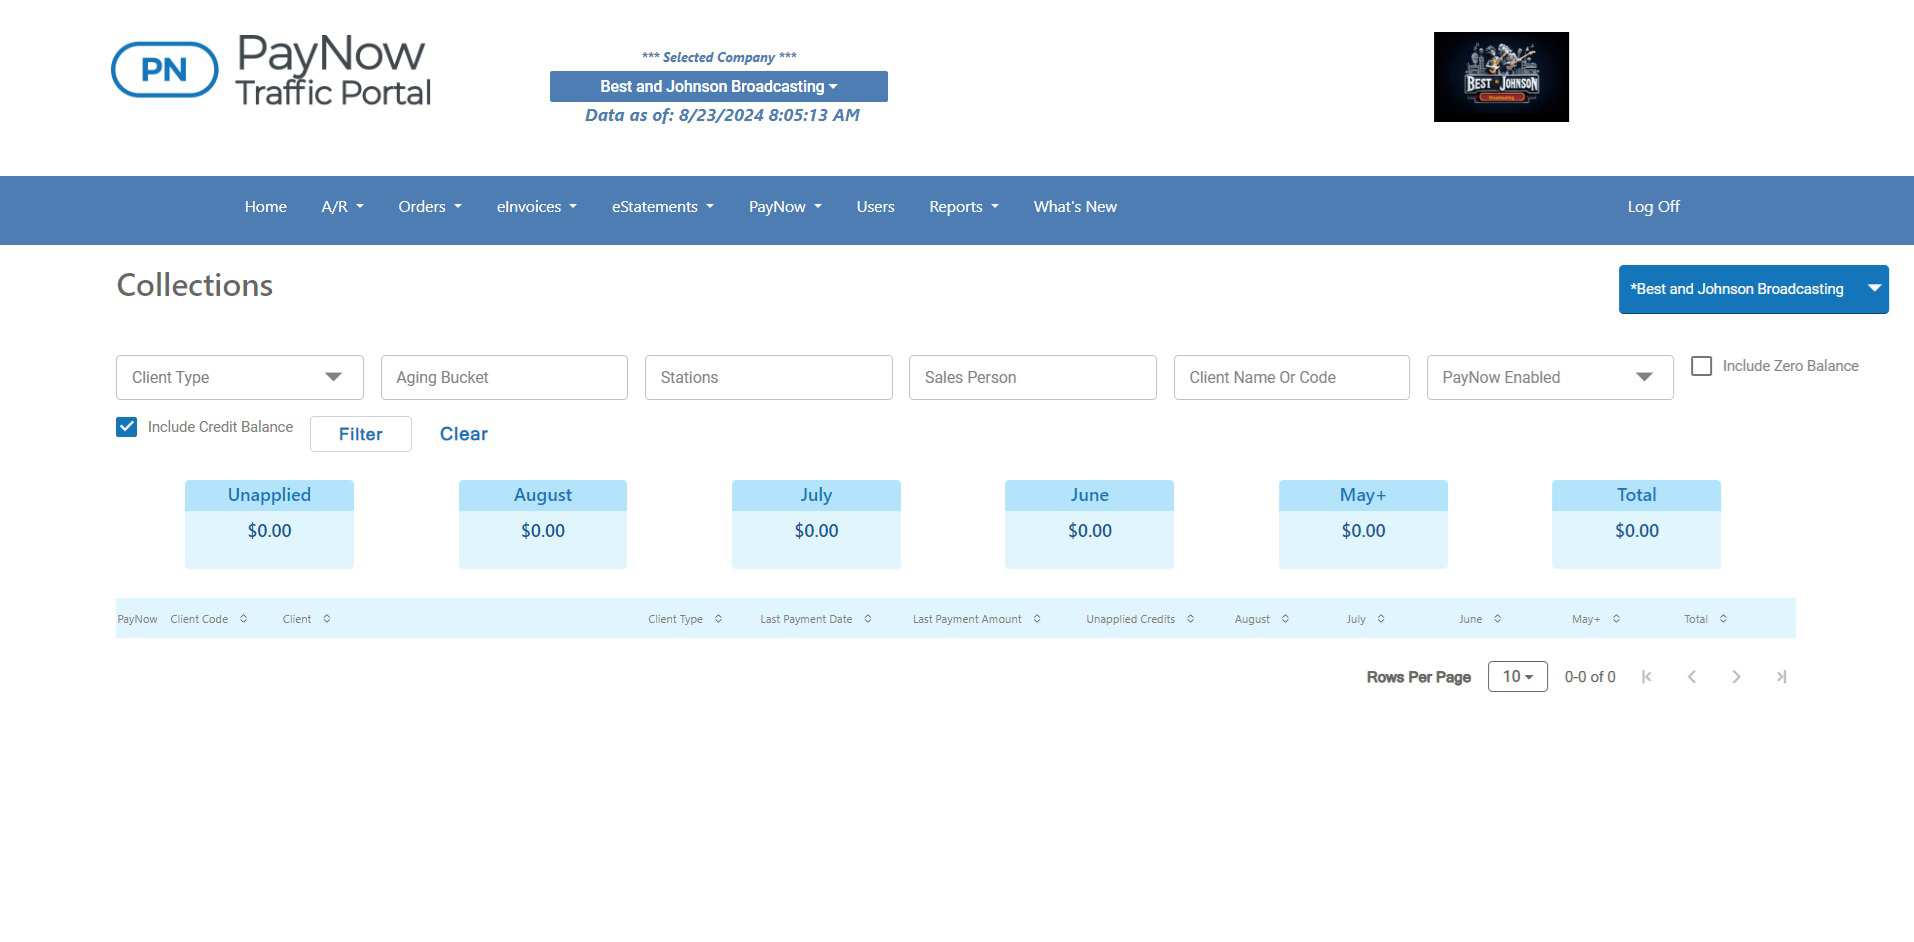
Task: Select the August summary card
Action: click(x=543, y=524)
